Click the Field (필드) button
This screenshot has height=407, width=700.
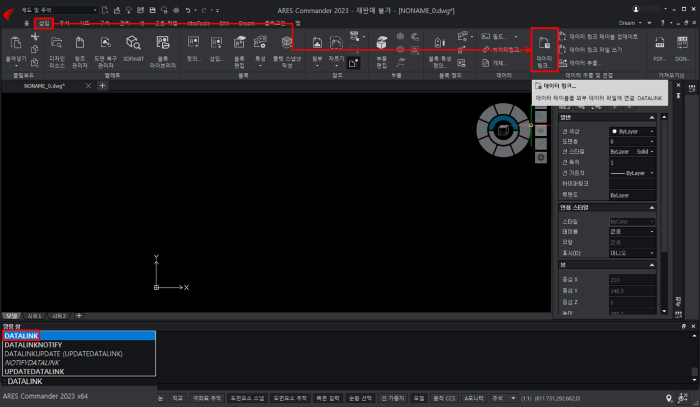496,37
